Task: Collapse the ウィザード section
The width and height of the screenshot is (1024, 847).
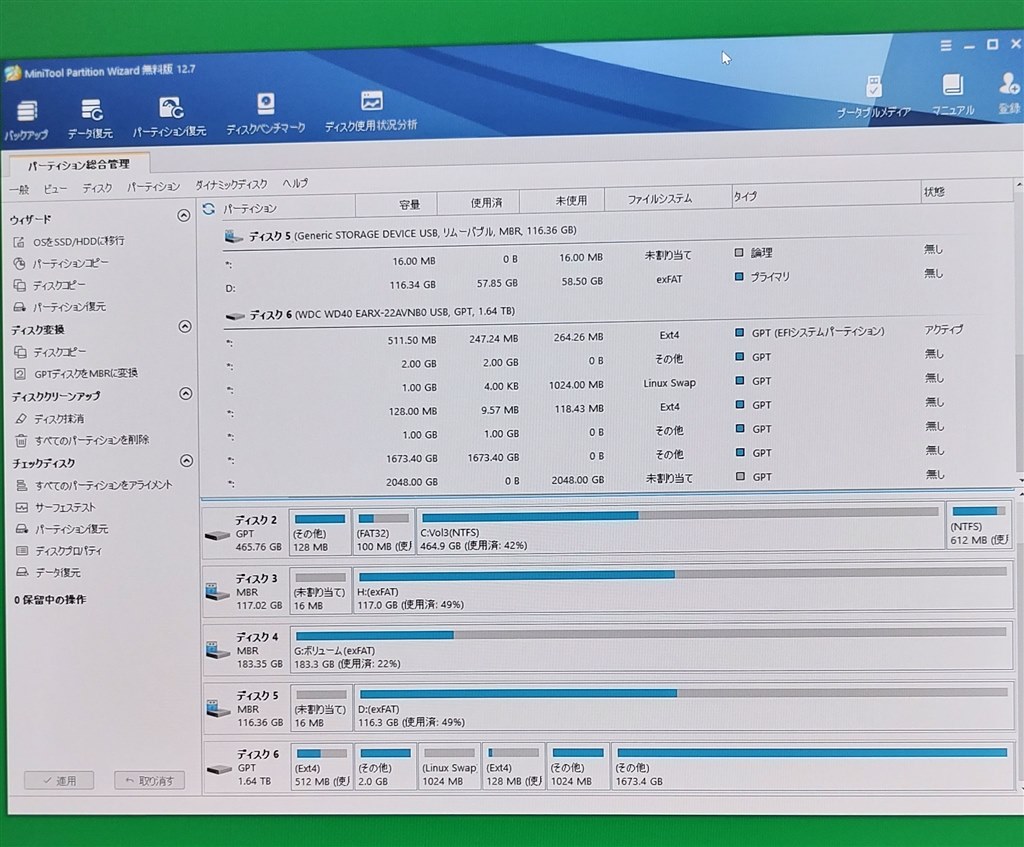Action: click(184, 216)
